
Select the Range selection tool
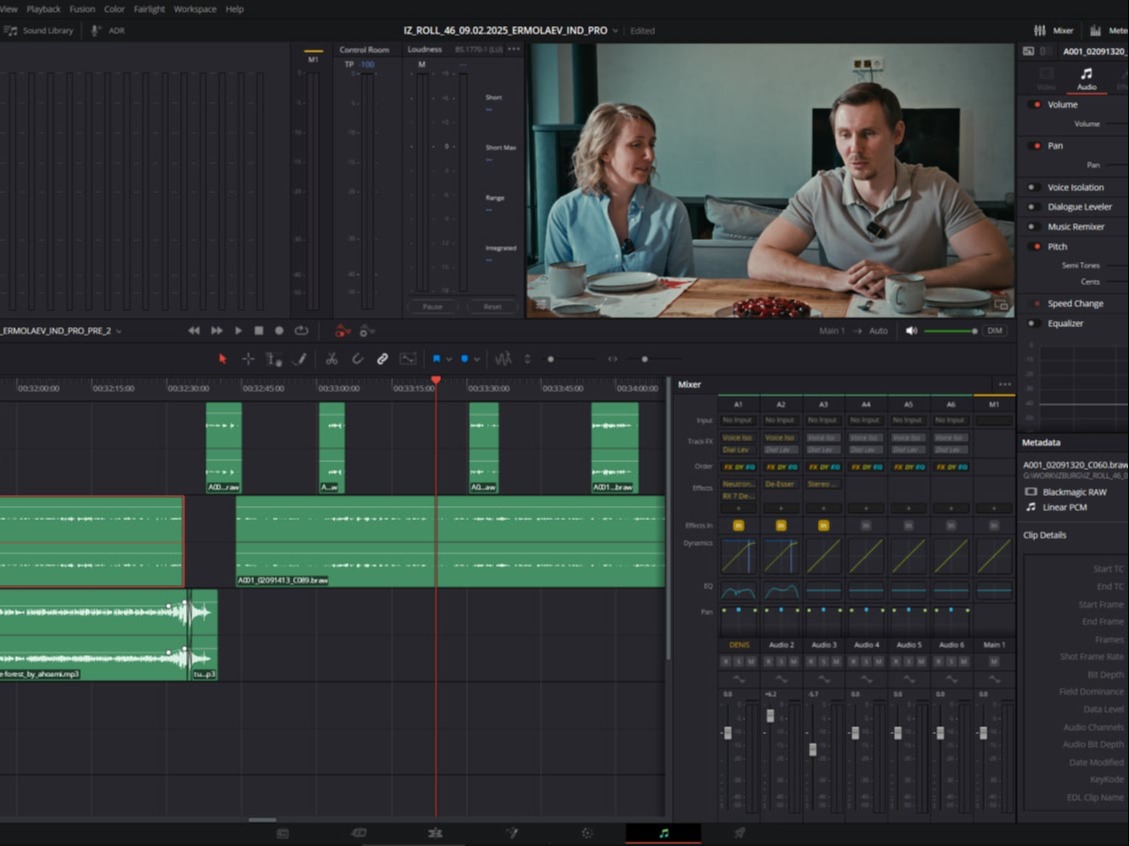(274, 359)
